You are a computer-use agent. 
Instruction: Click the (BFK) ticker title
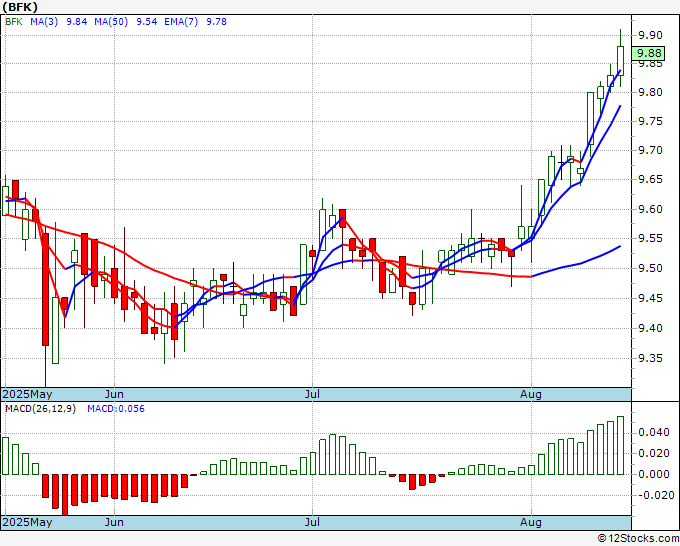(20, 7)
